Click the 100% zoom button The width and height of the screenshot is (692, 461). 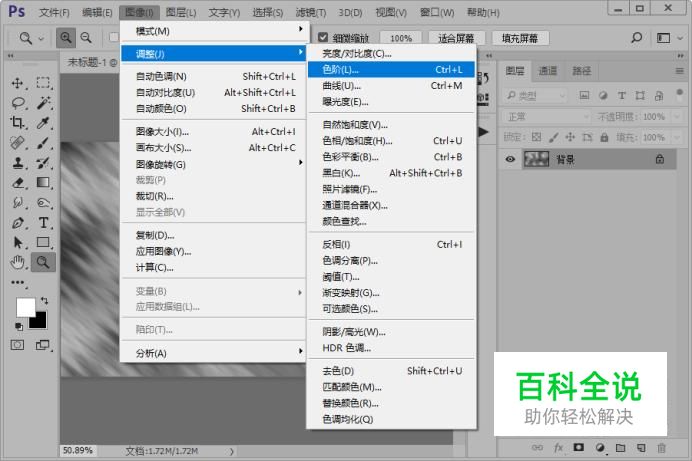pos(401,38)
